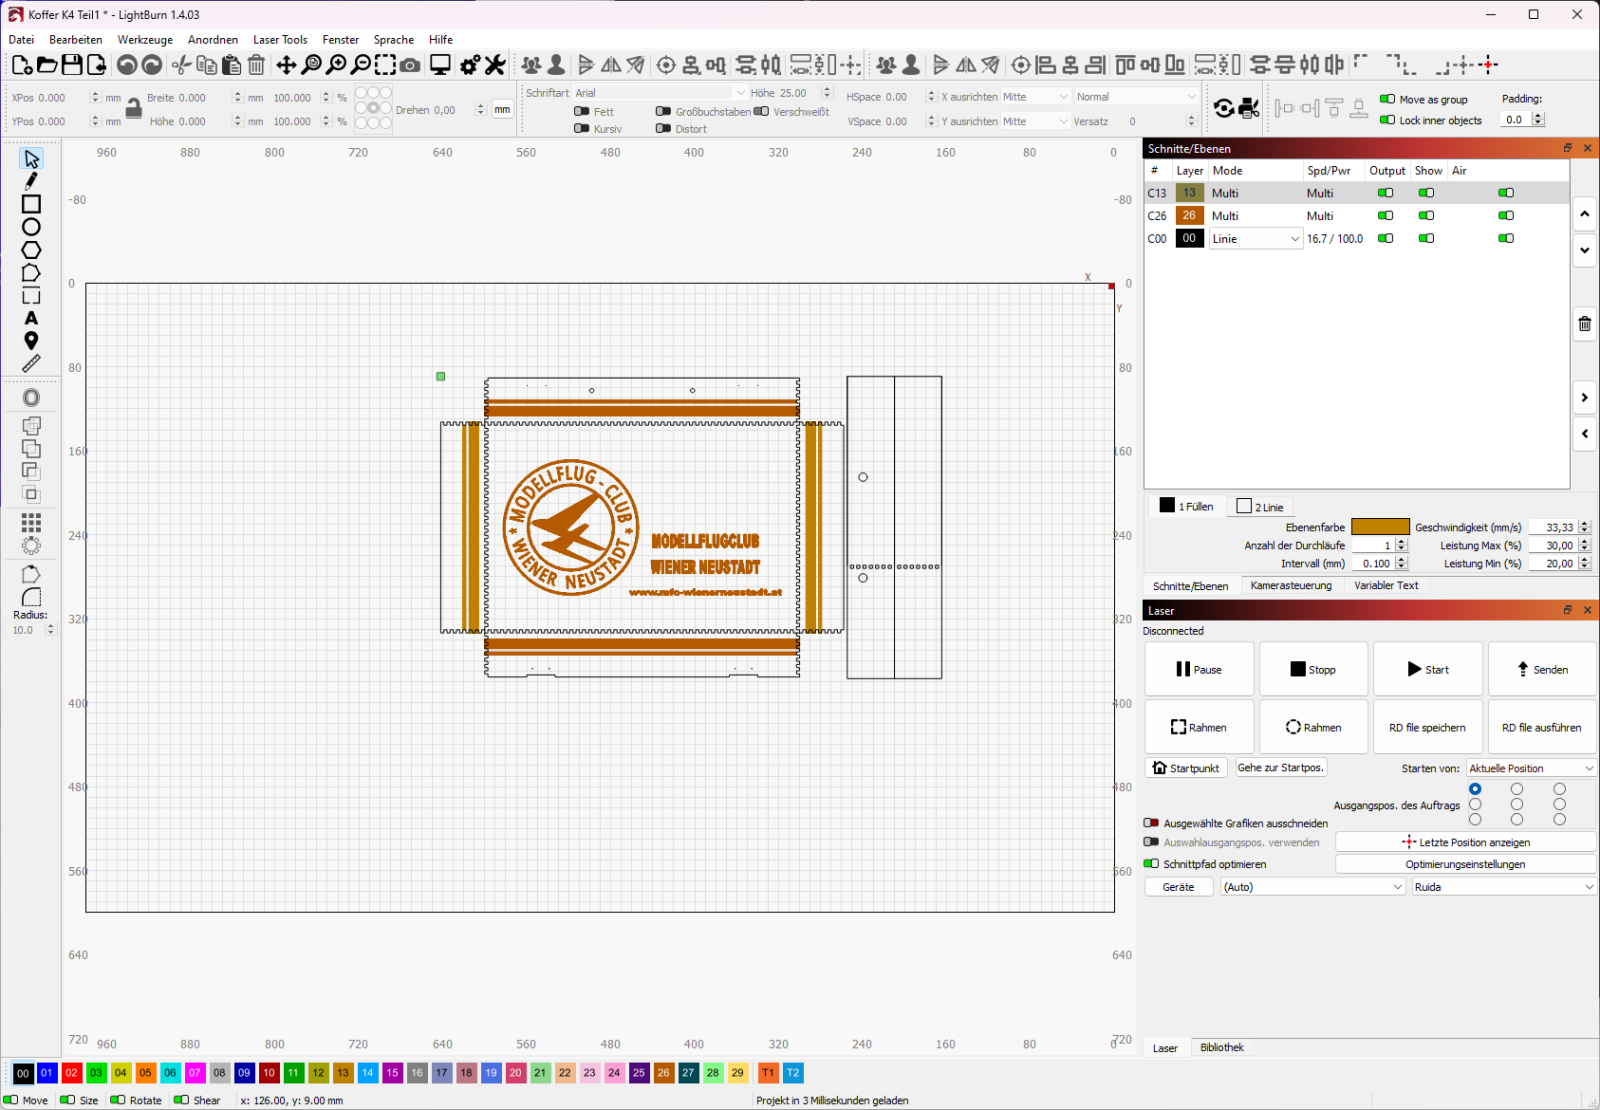The width and height of the screenshot is (1600, 1110).
Task: Open the Schriftart Arial font dropdown
Action: pyautogui.click(x=660, y=93)
